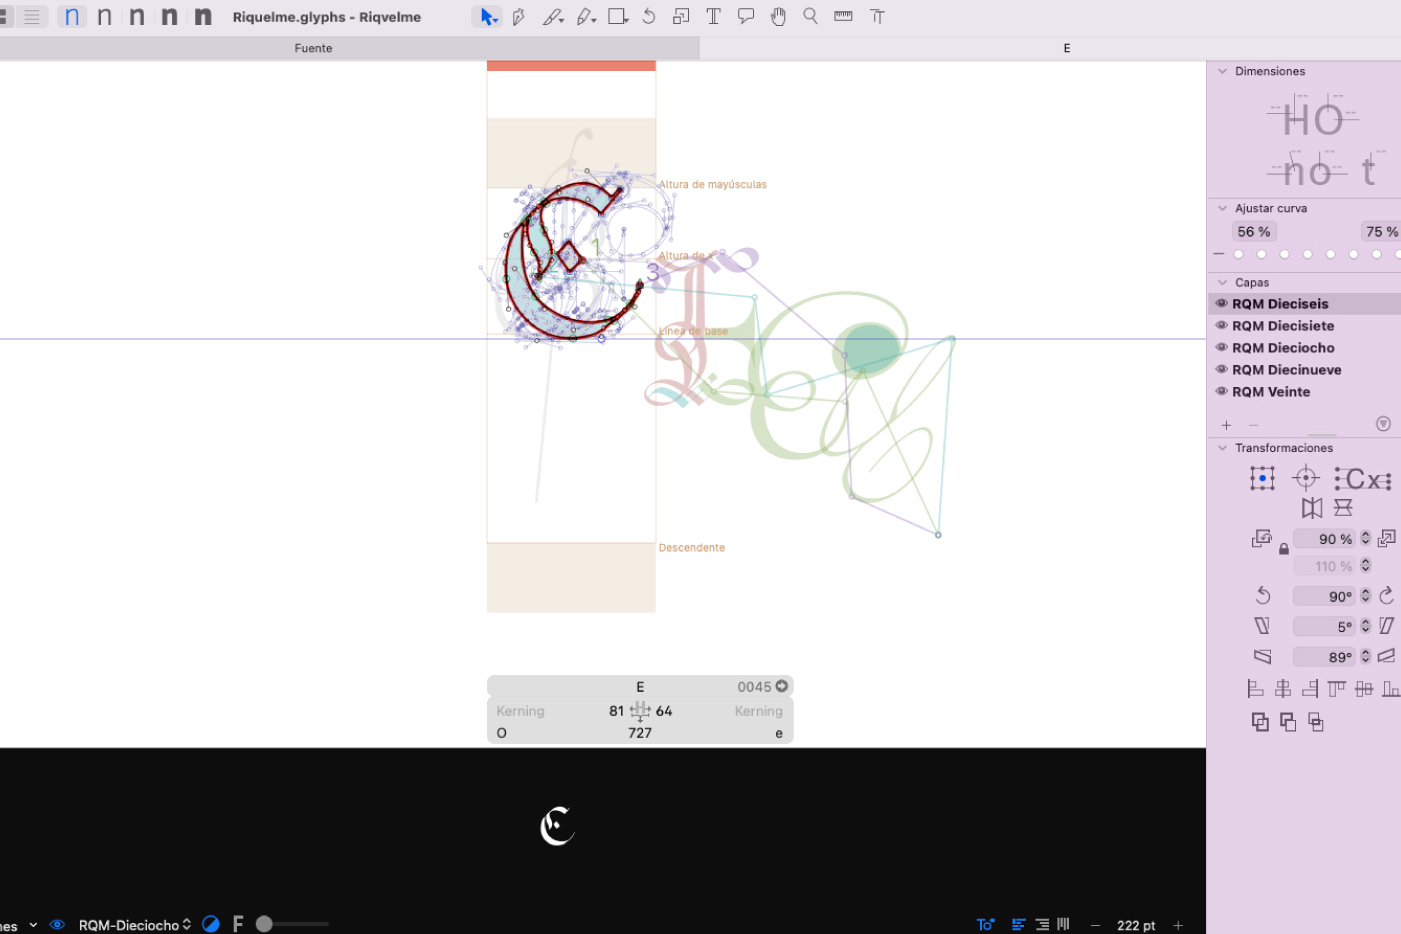Collapse the Dimensiones section
The width and height of the screenshot is (1401, 934).
point(1222,72)
